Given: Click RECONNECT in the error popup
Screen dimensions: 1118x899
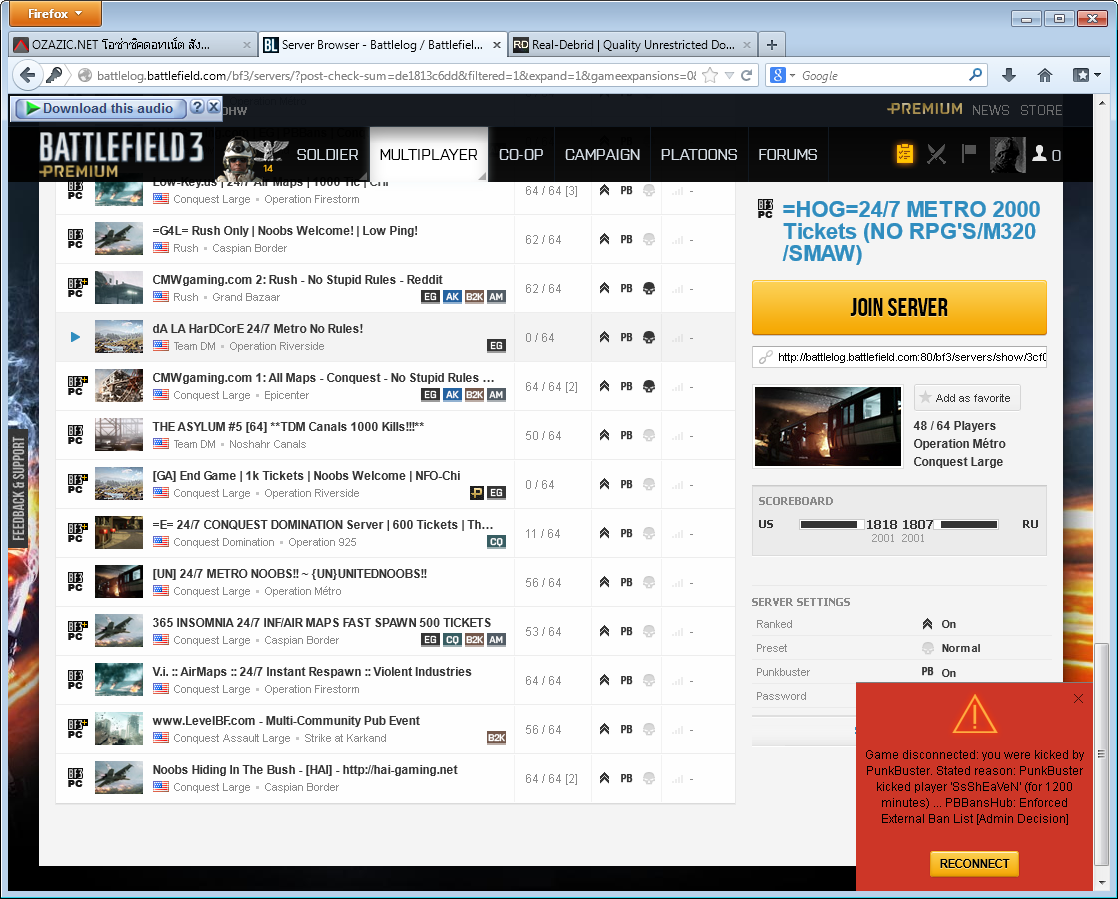Looking at the screenshot, I should point(974,863).
